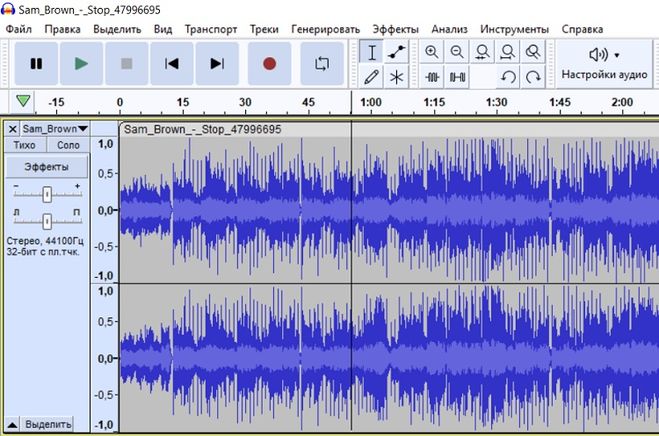This screenshot has width=659, height=436.
Task: Click the Стерео, 44100Гц track info text
Action: click(x=45, y=241)
